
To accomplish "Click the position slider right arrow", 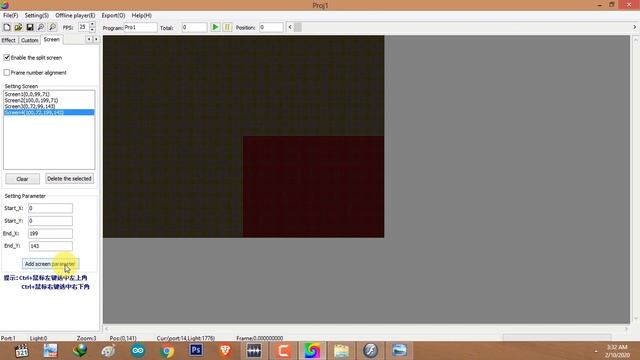I will 634,27.
